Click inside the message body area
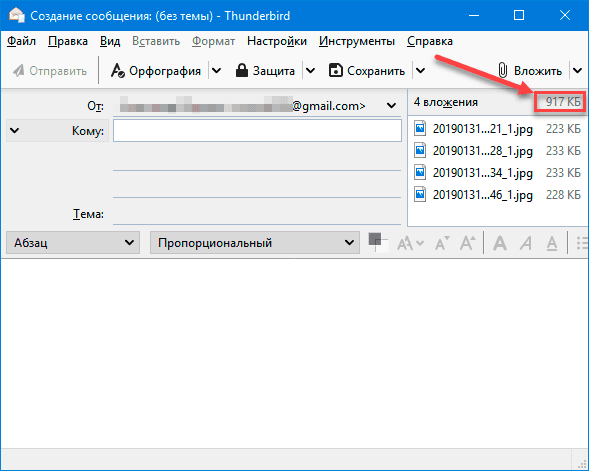This screenshot has height=471, width=589. [x=294, y=353]
